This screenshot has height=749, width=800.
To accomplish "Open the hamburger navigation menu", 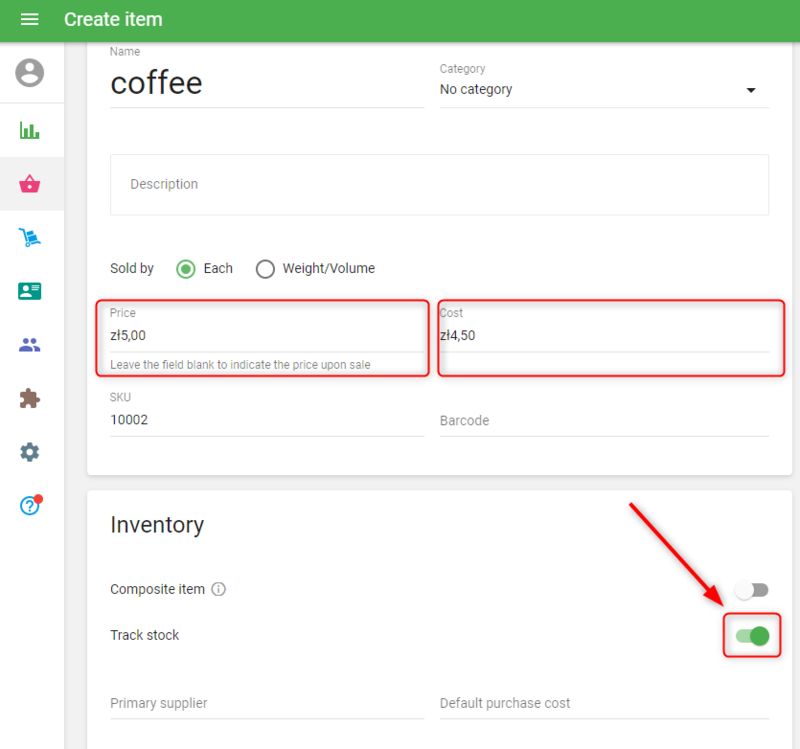I will tap(29, 20).
